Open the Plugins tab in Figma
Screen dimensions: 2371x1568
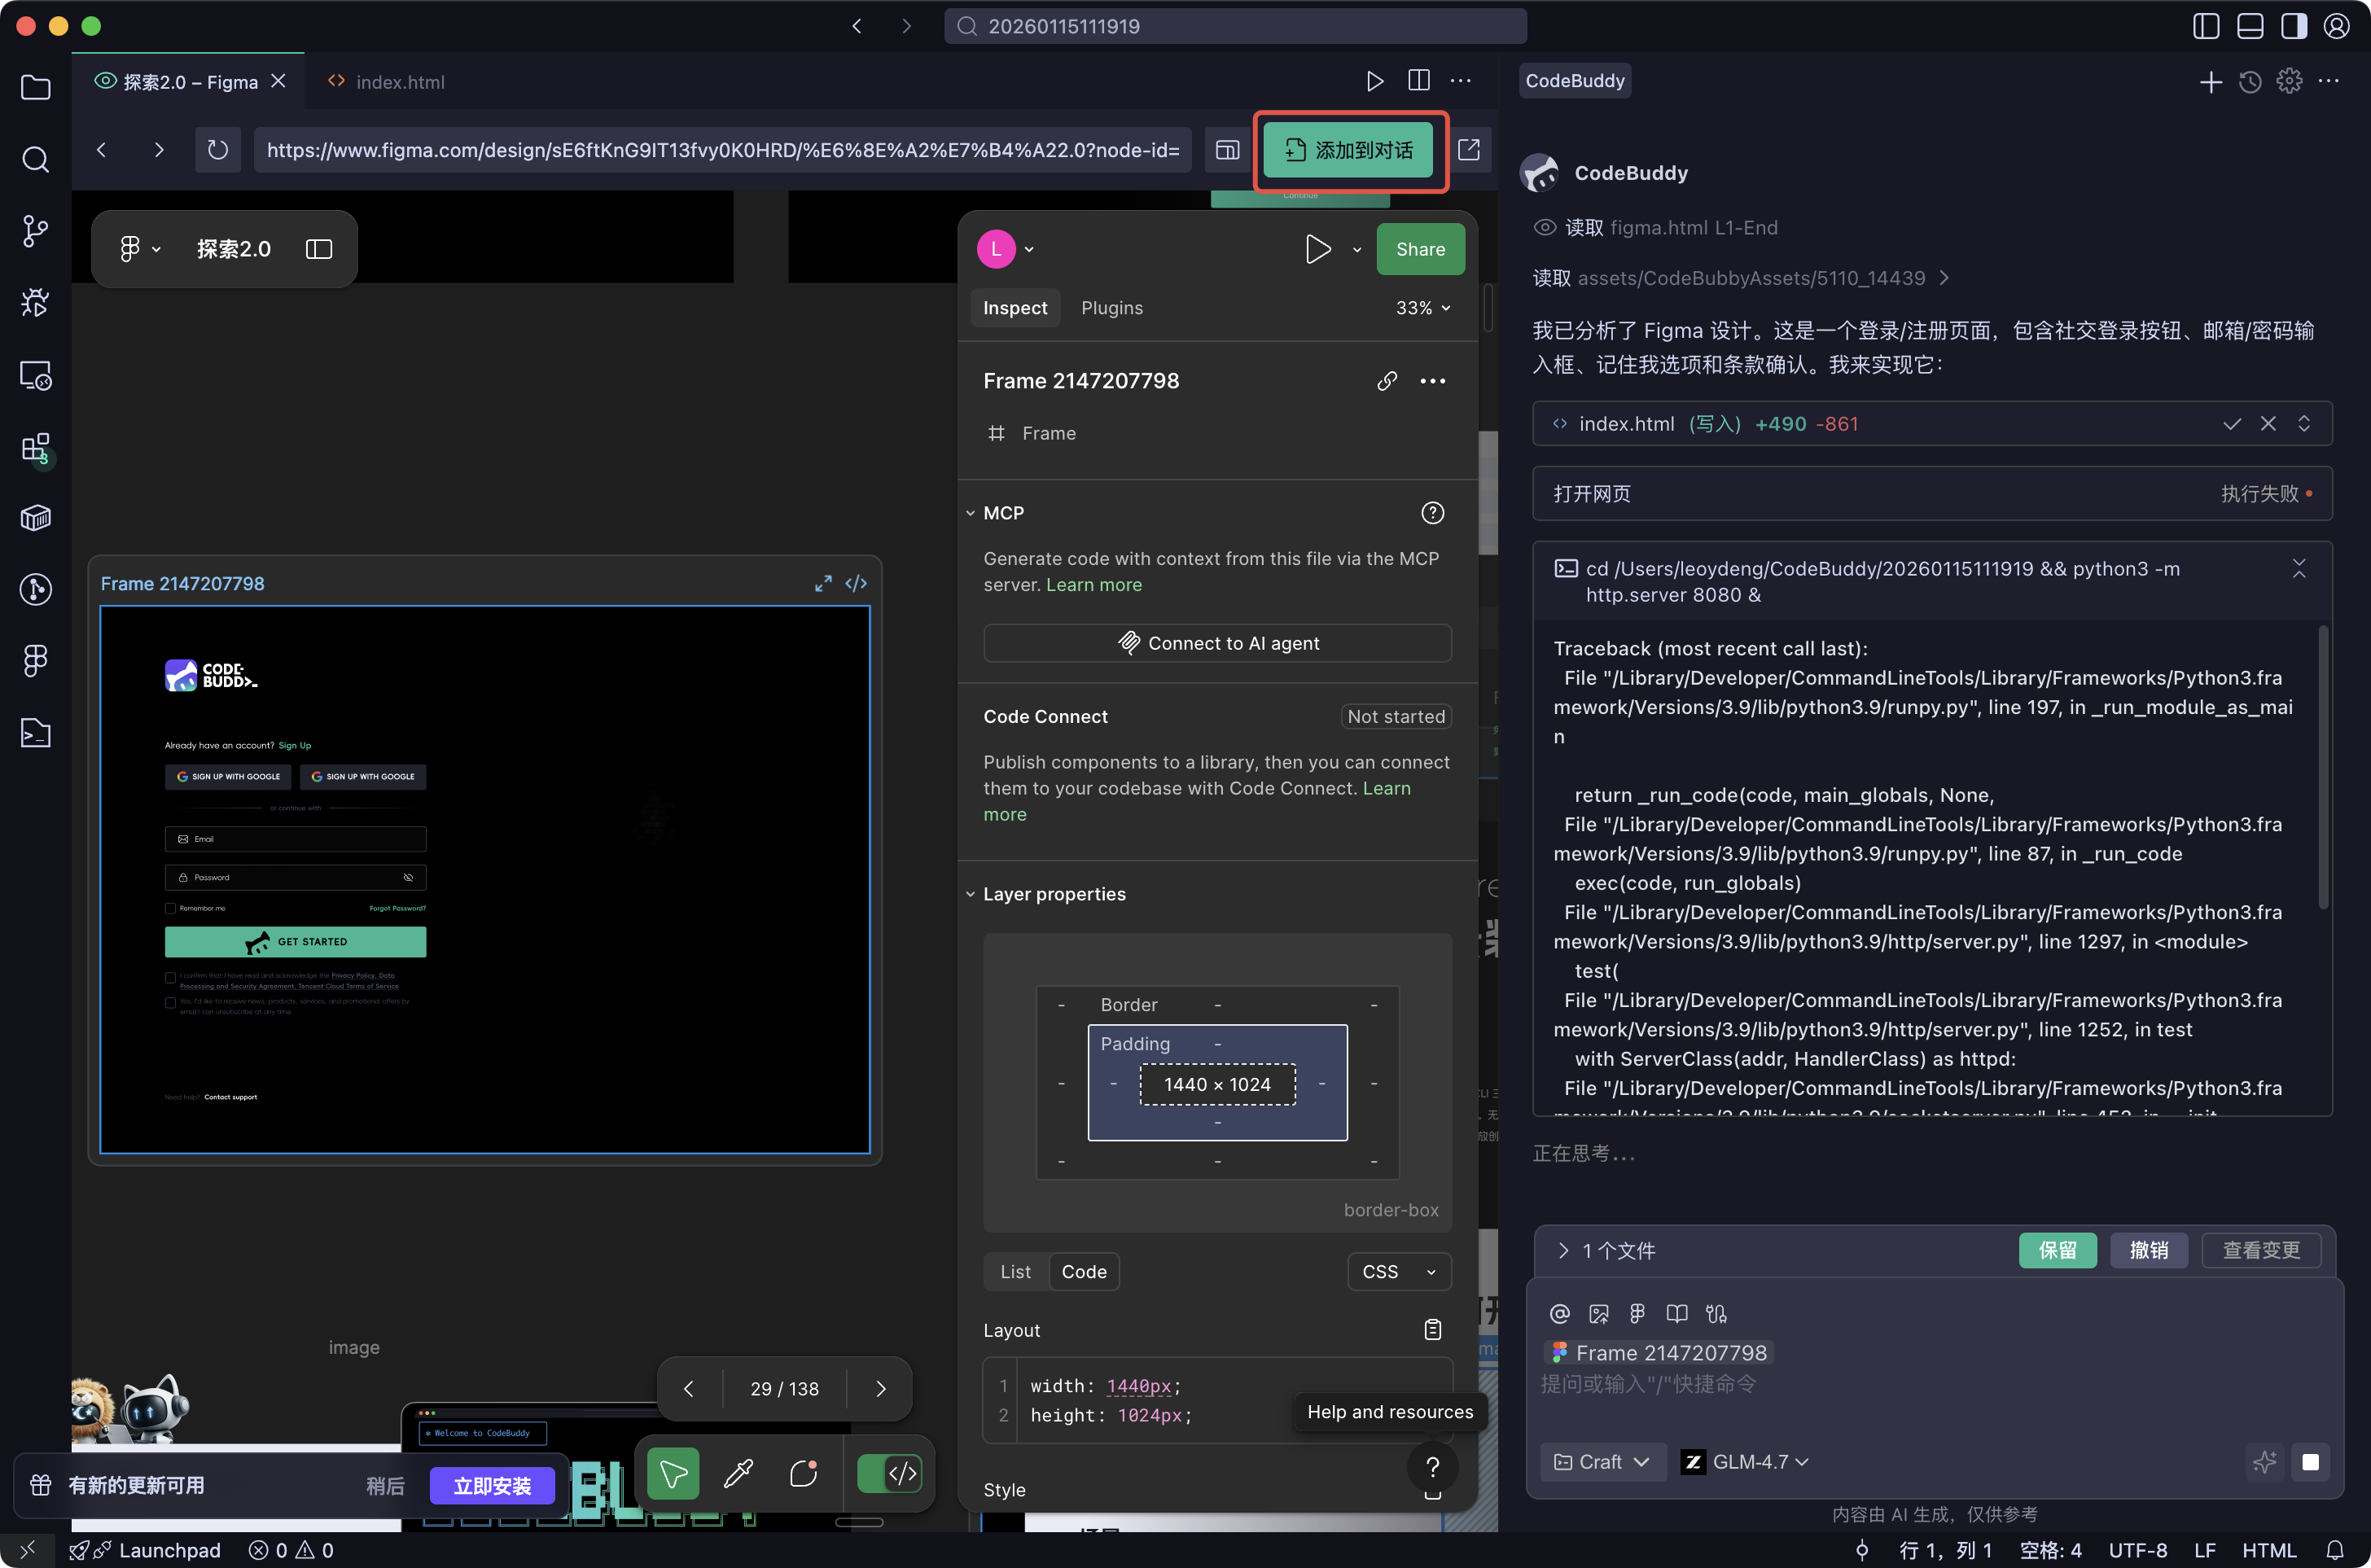coord(1111,308)
